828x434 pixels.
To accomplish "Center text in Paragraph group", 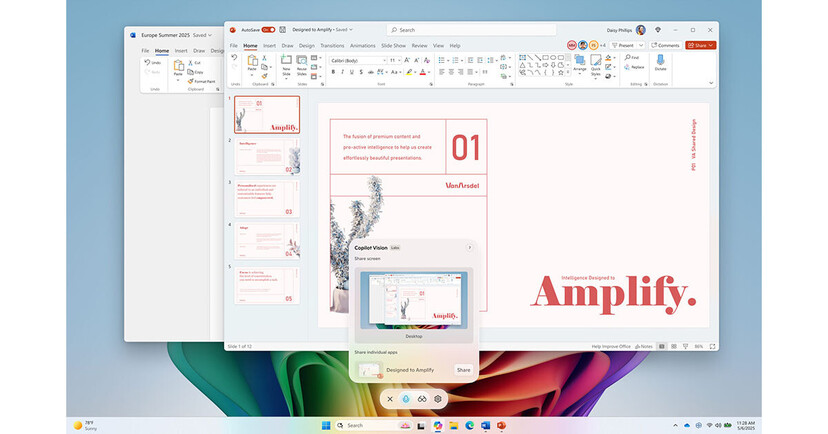I will point(451,72).
